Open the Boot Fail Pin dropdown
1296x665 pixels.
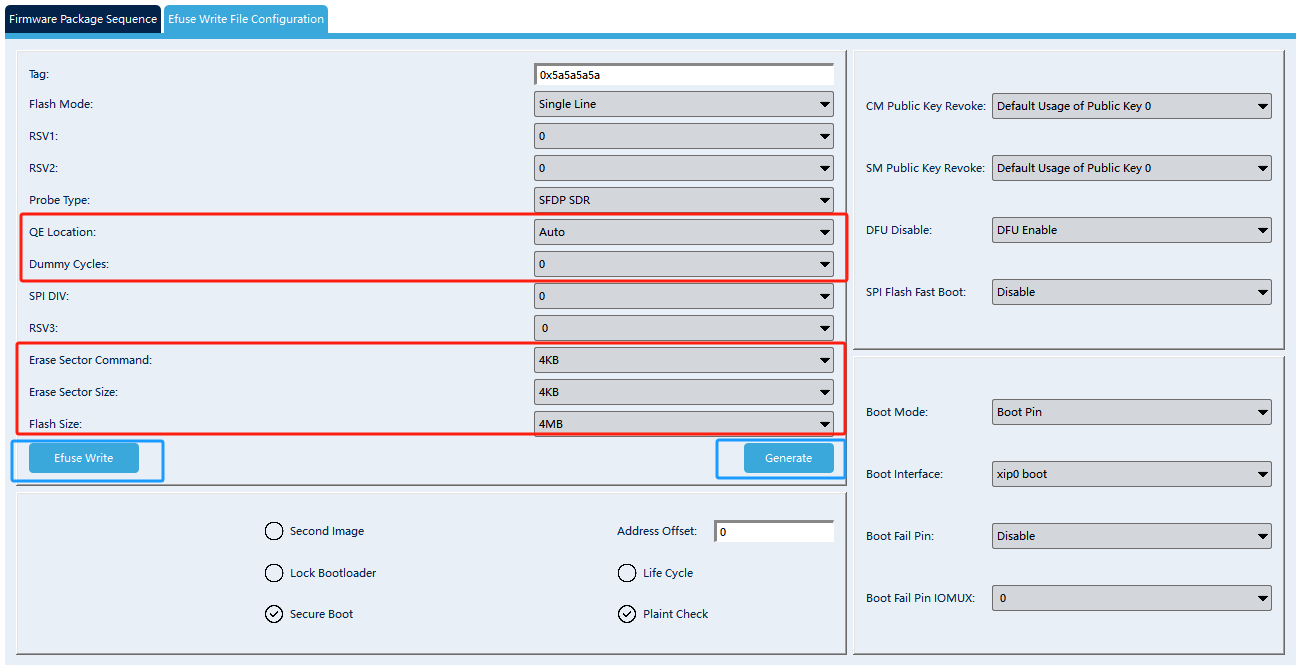[1132, 536]
